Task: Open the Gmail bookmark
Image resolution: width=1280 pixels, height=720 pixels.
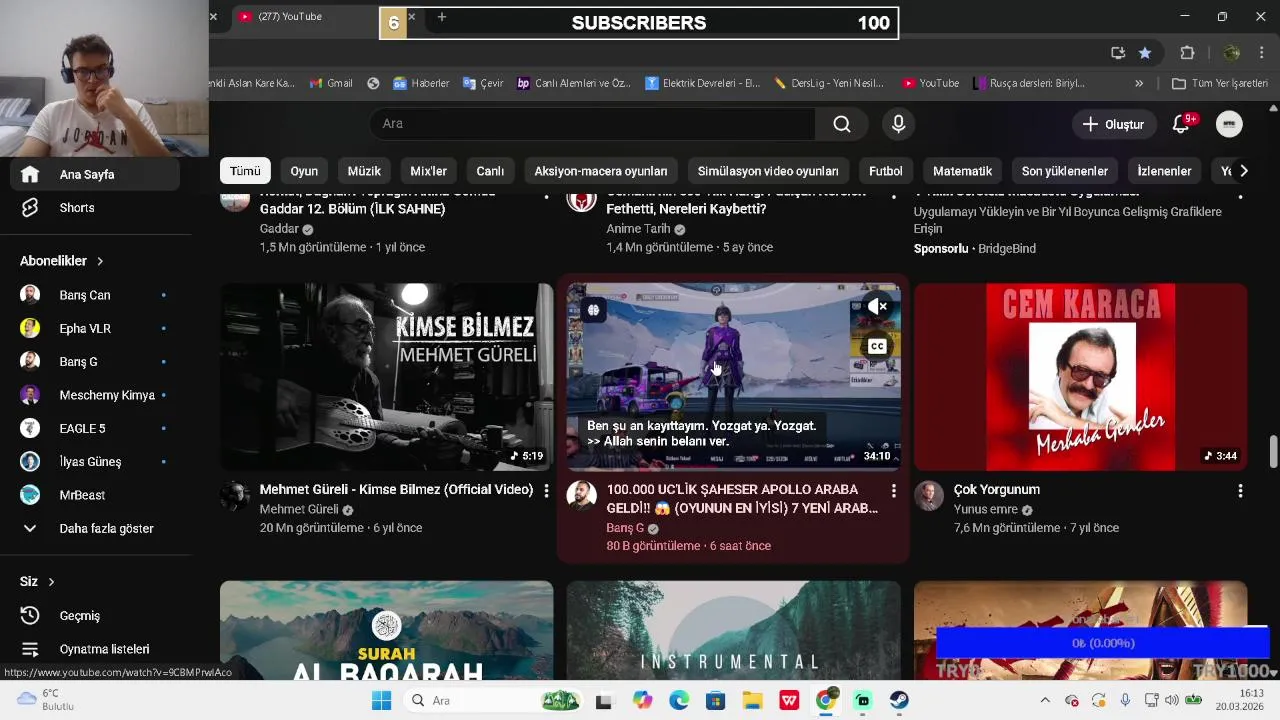Action: [331, 83]
